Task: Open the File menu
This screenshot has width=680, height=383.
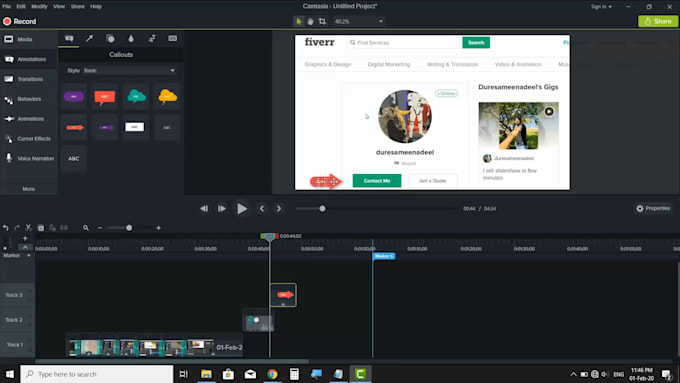Action: (7, 7)
